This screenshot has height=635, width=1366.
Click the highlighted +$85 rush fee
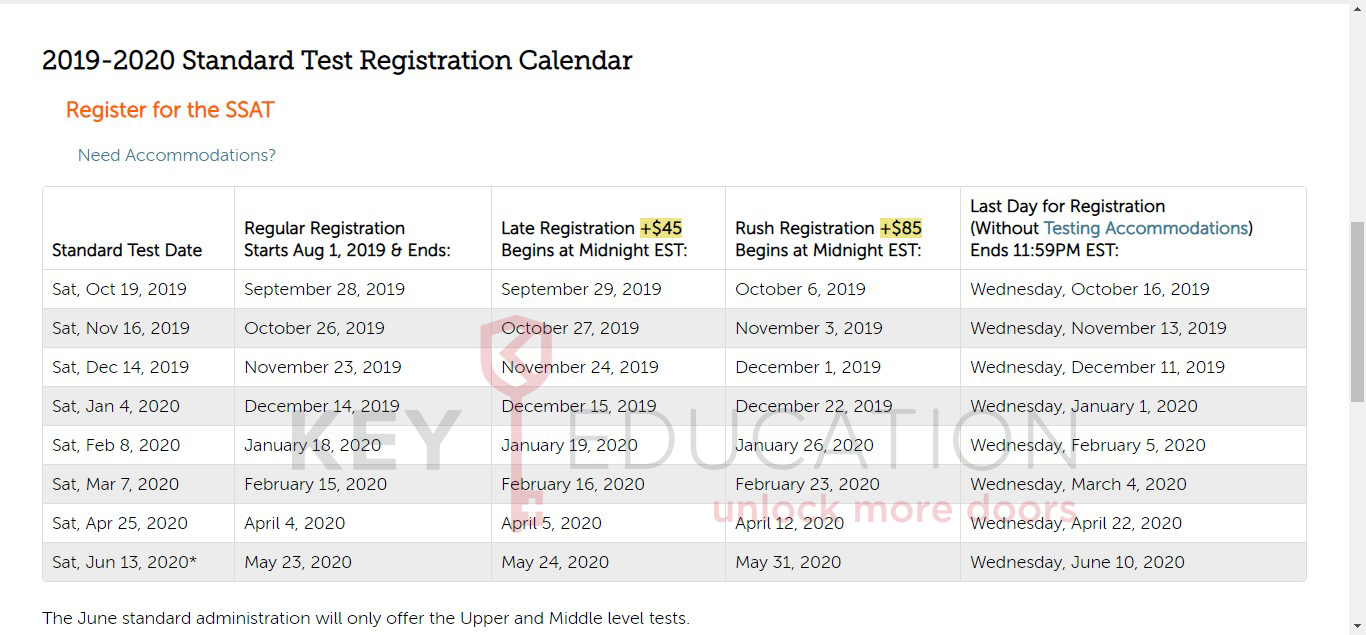[x=900, y=228]
